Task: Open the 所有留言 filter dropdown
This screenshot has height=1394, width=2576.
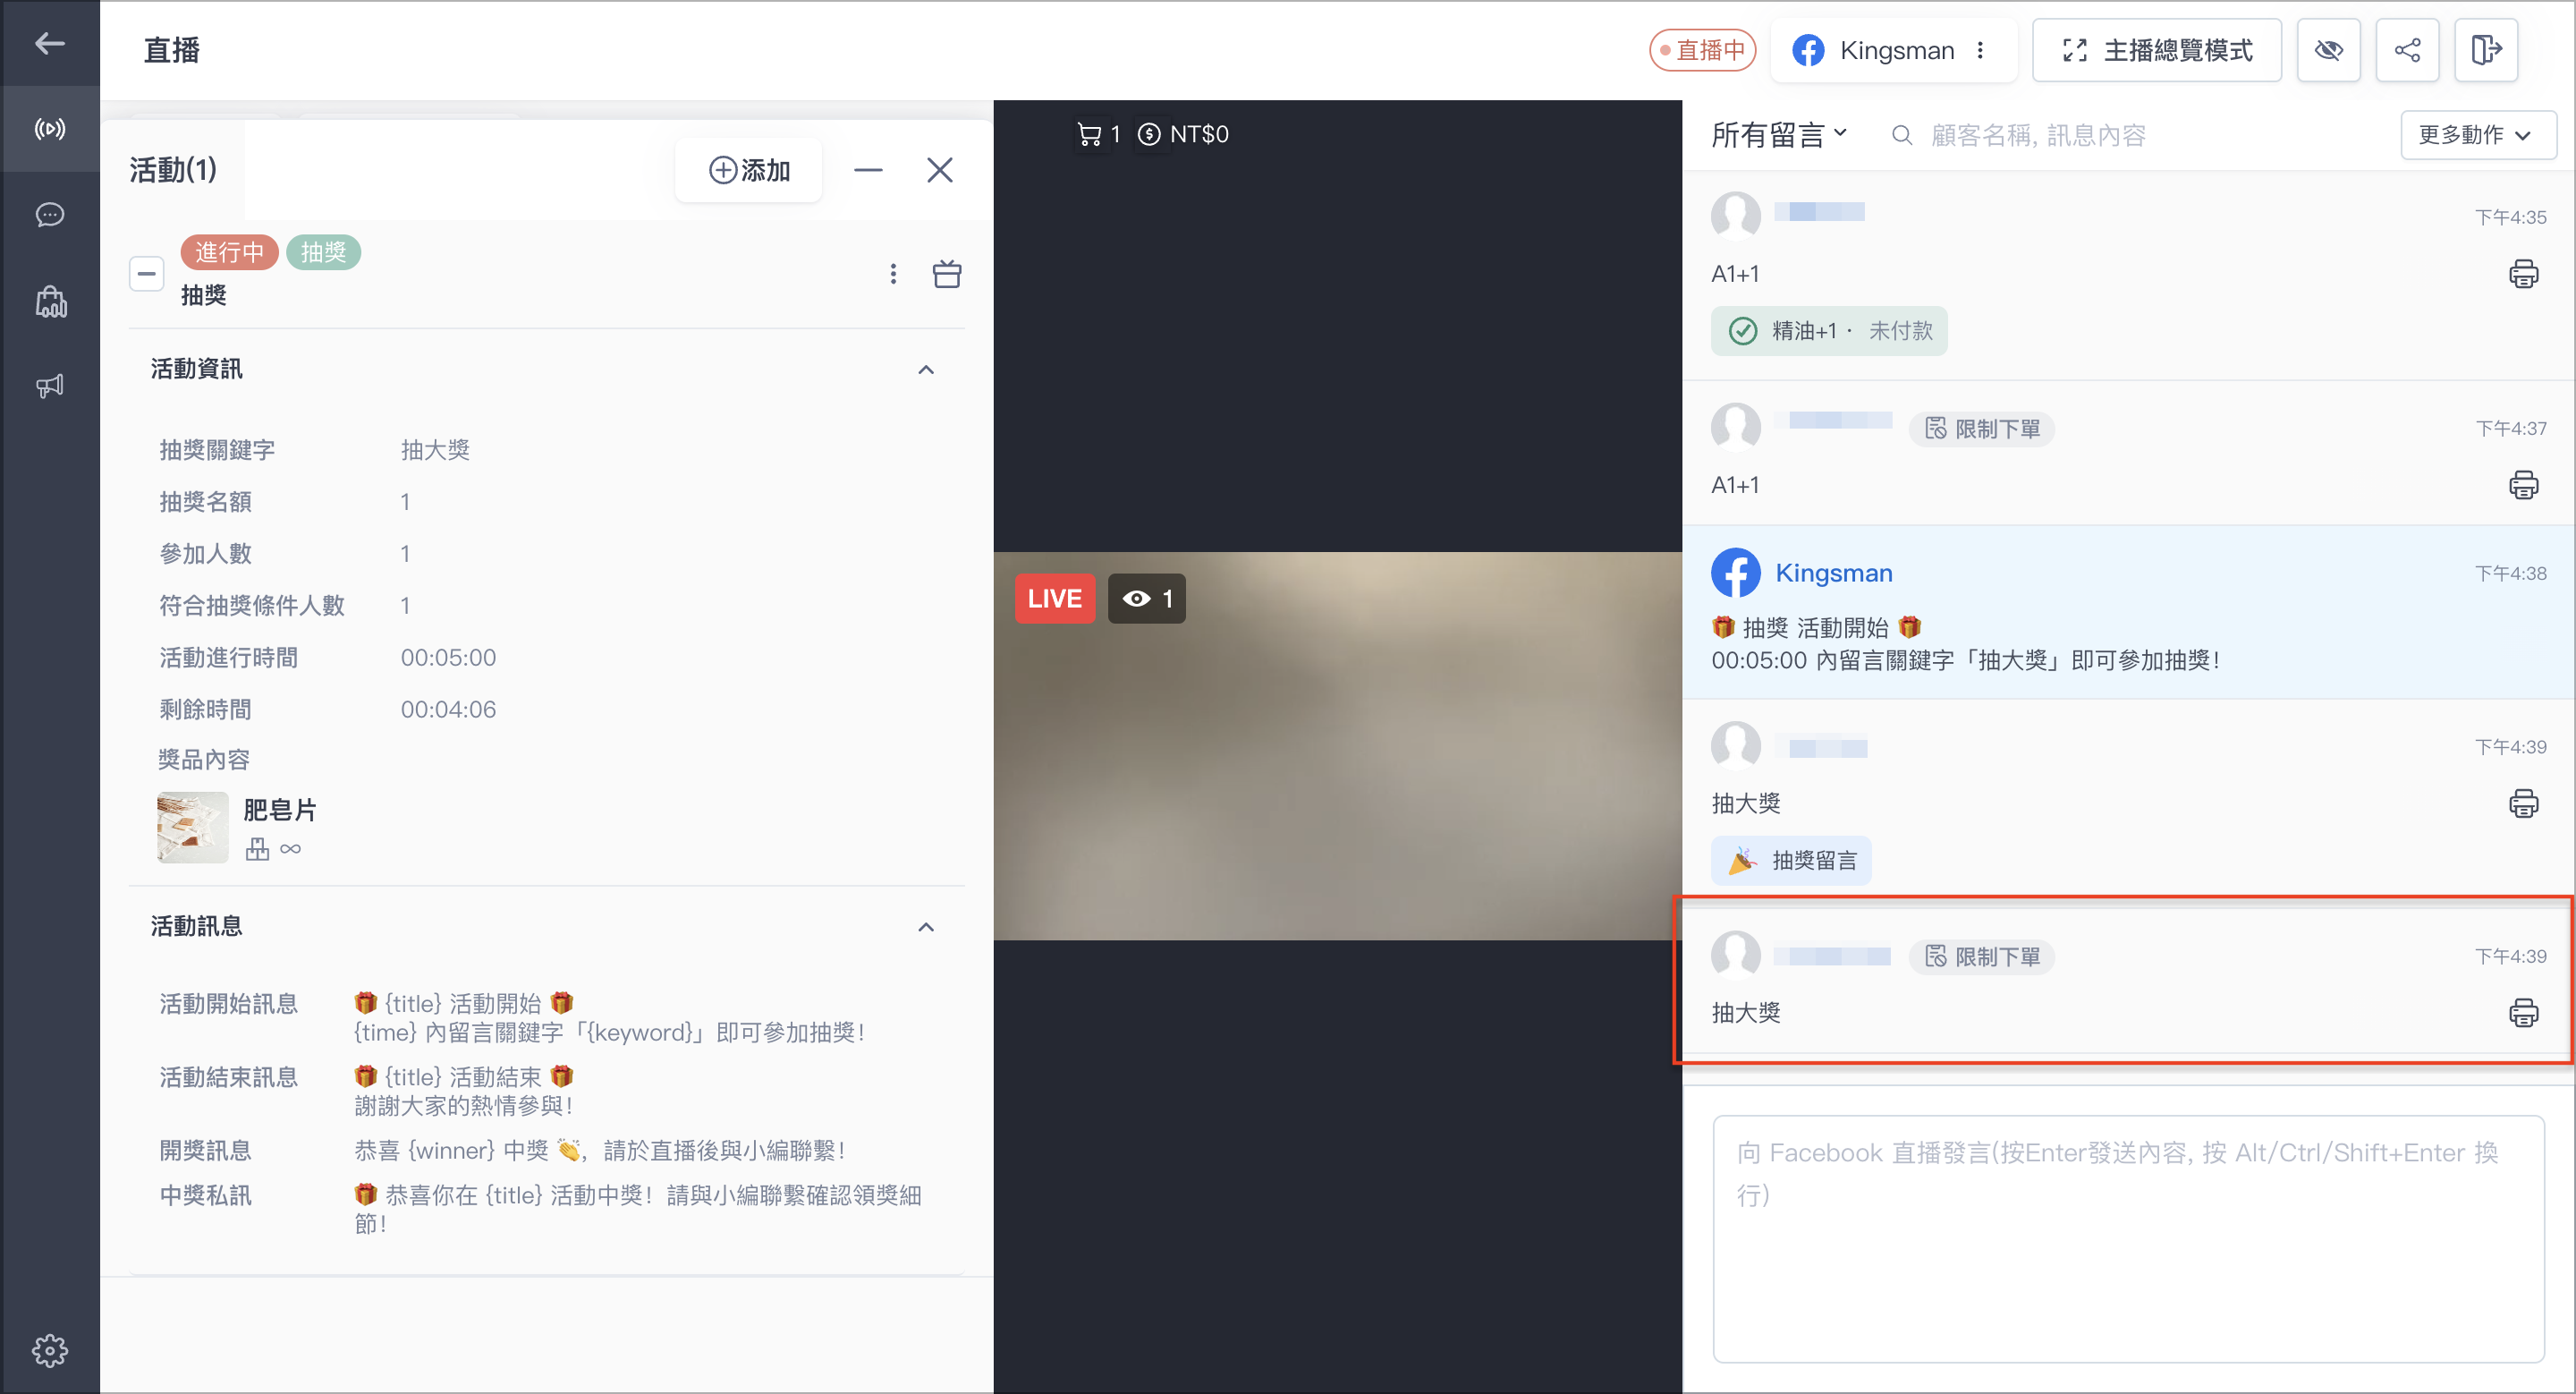Action: [x=1778, y=135]
